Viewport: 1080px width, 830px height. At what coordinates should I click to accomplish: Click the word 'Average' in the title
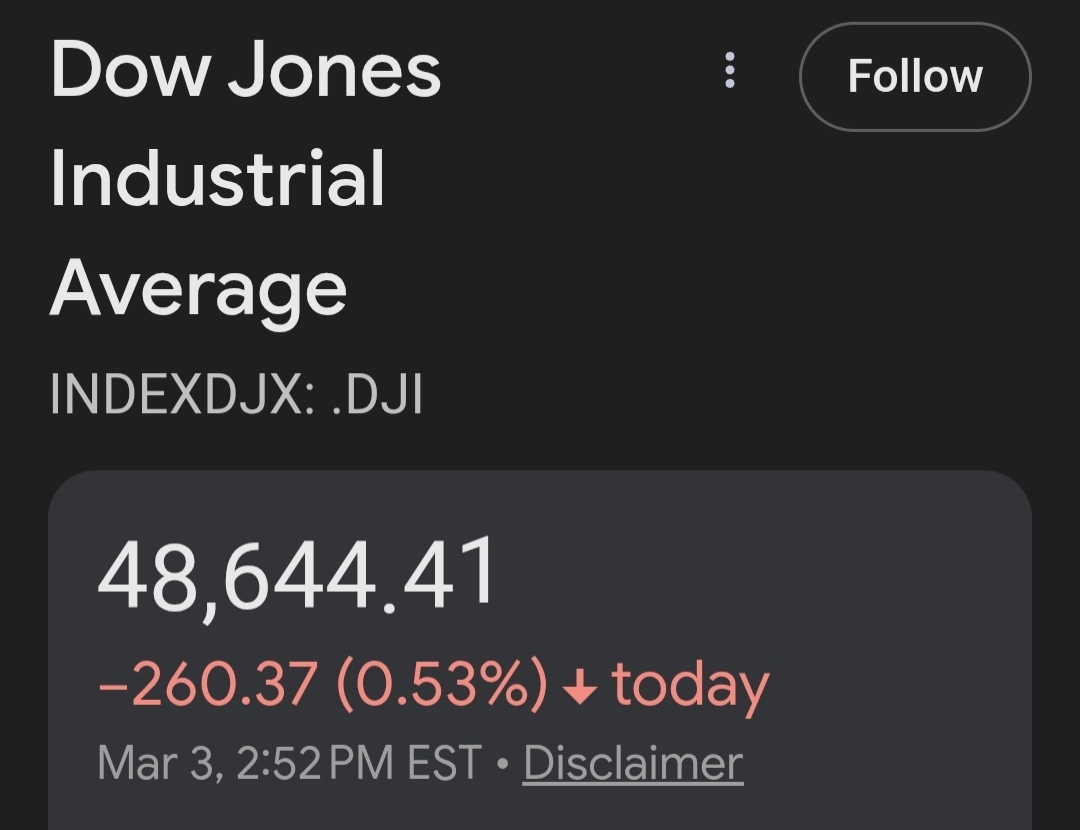tap(198, 288)
